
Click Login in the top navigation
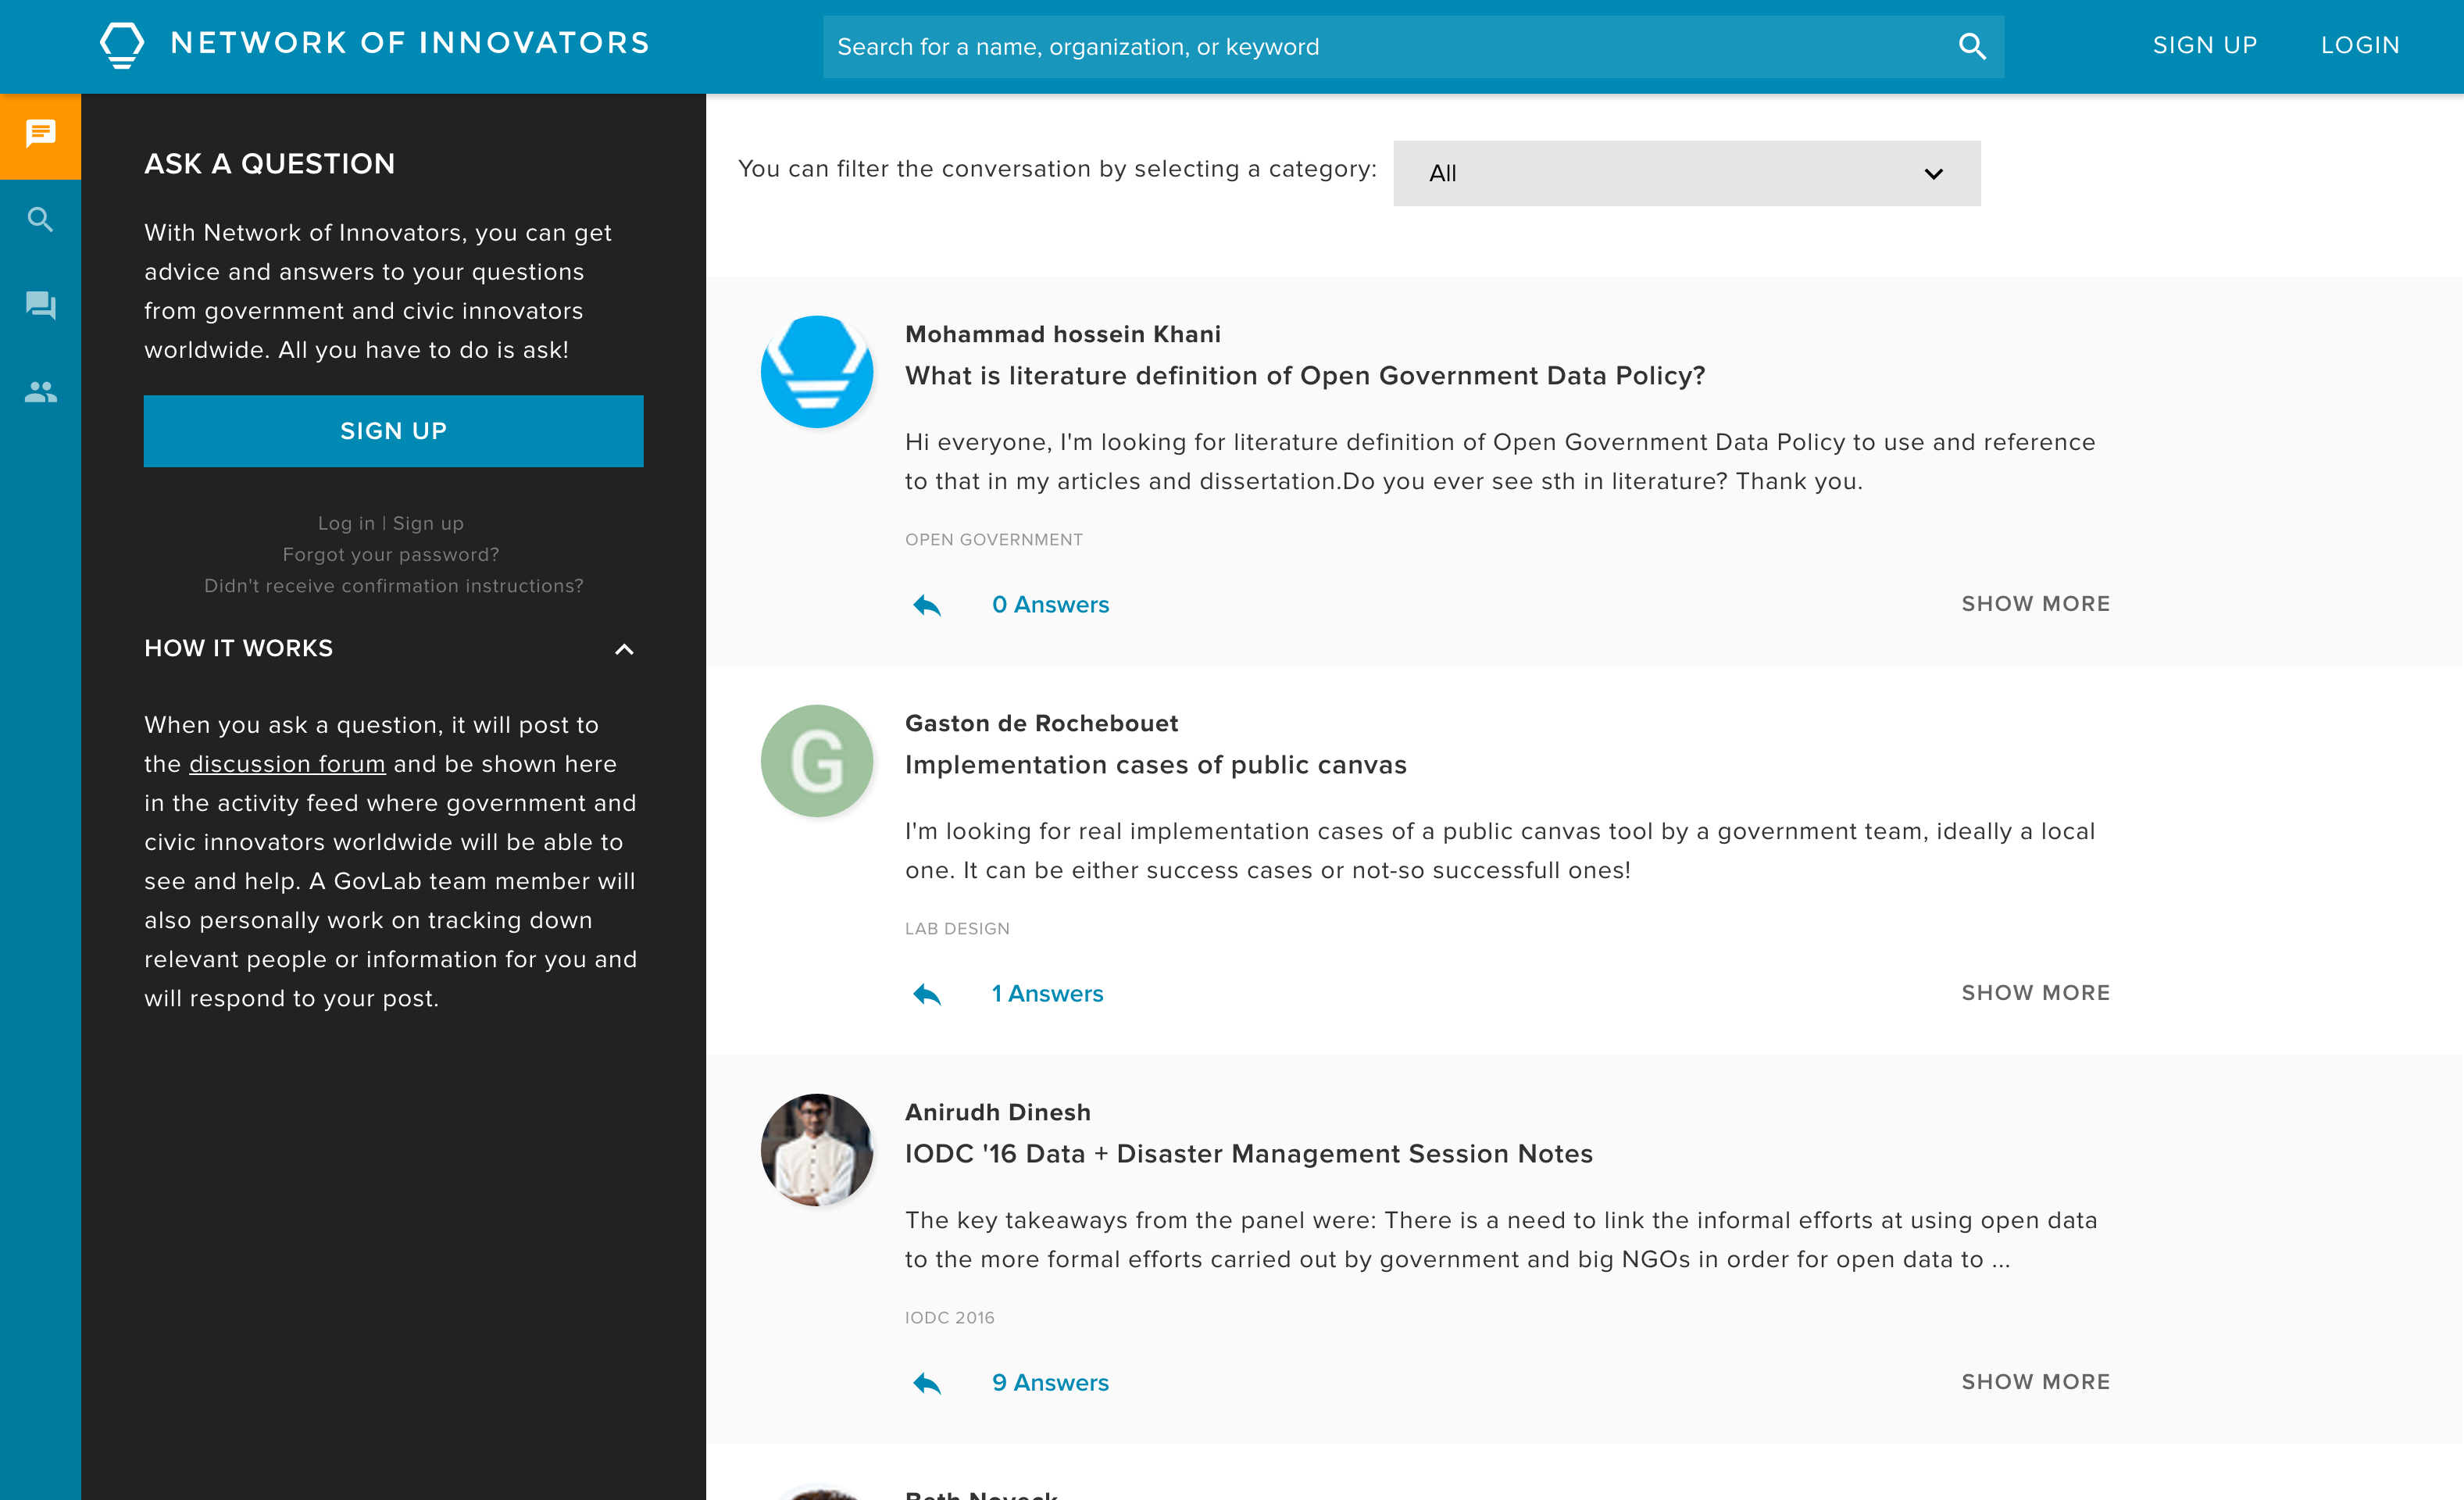(x=2359, y=45)
